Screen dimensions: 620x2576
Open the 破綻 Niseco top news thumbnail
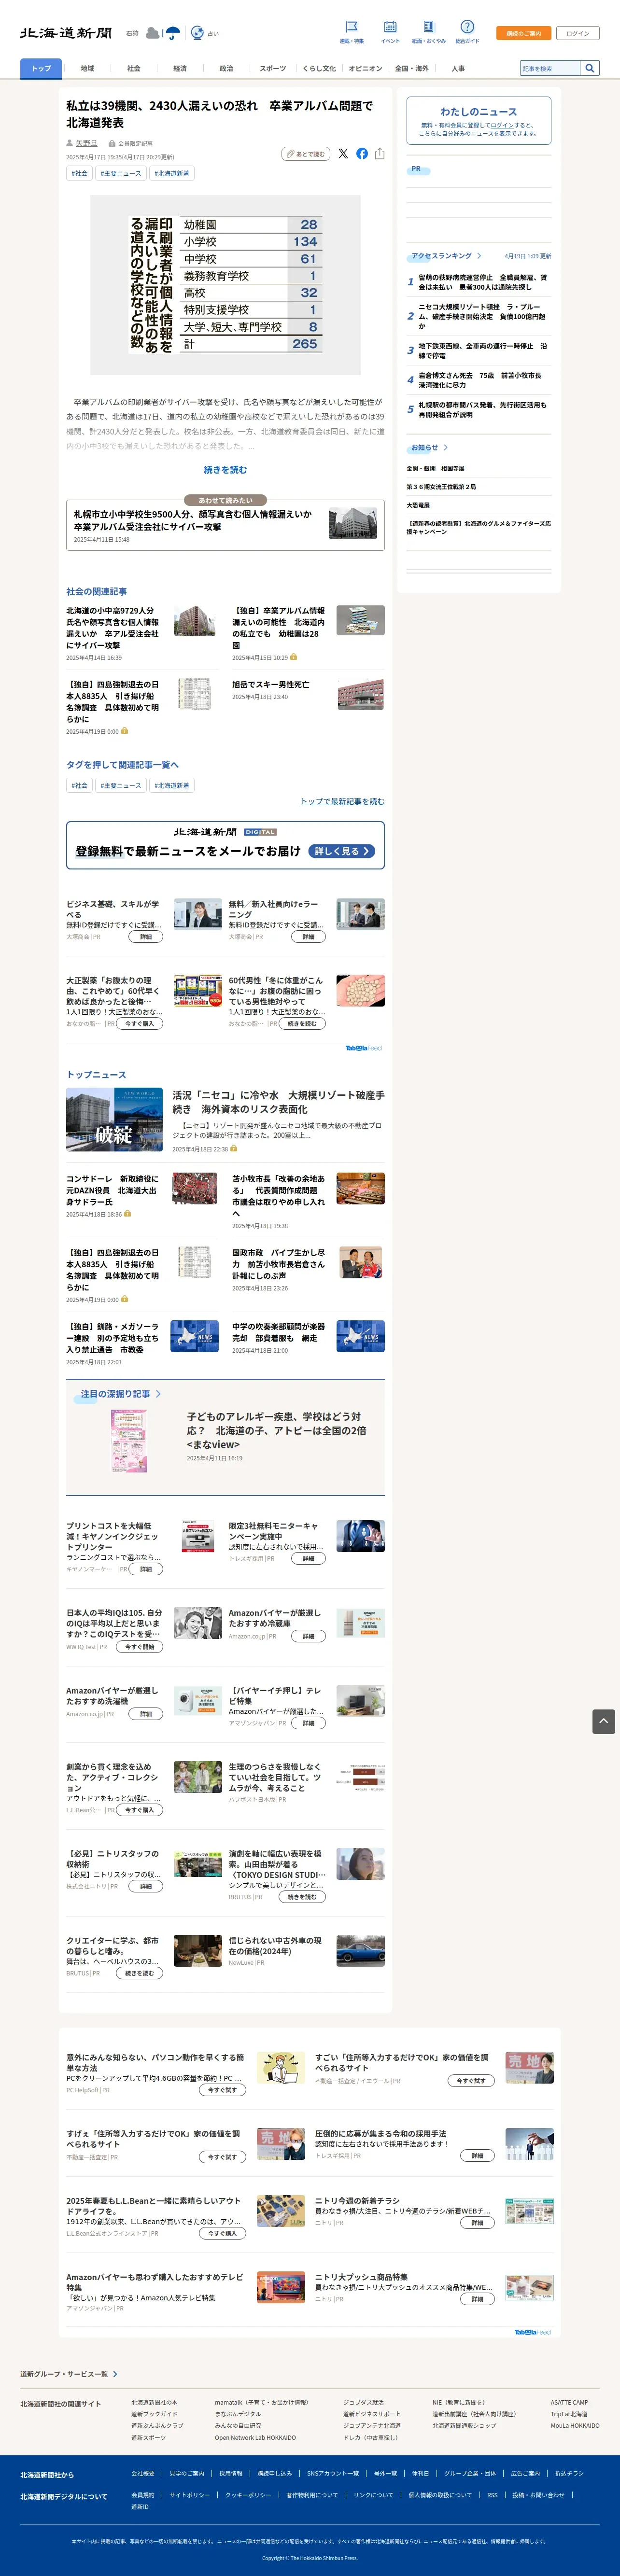click(114, 1120)
